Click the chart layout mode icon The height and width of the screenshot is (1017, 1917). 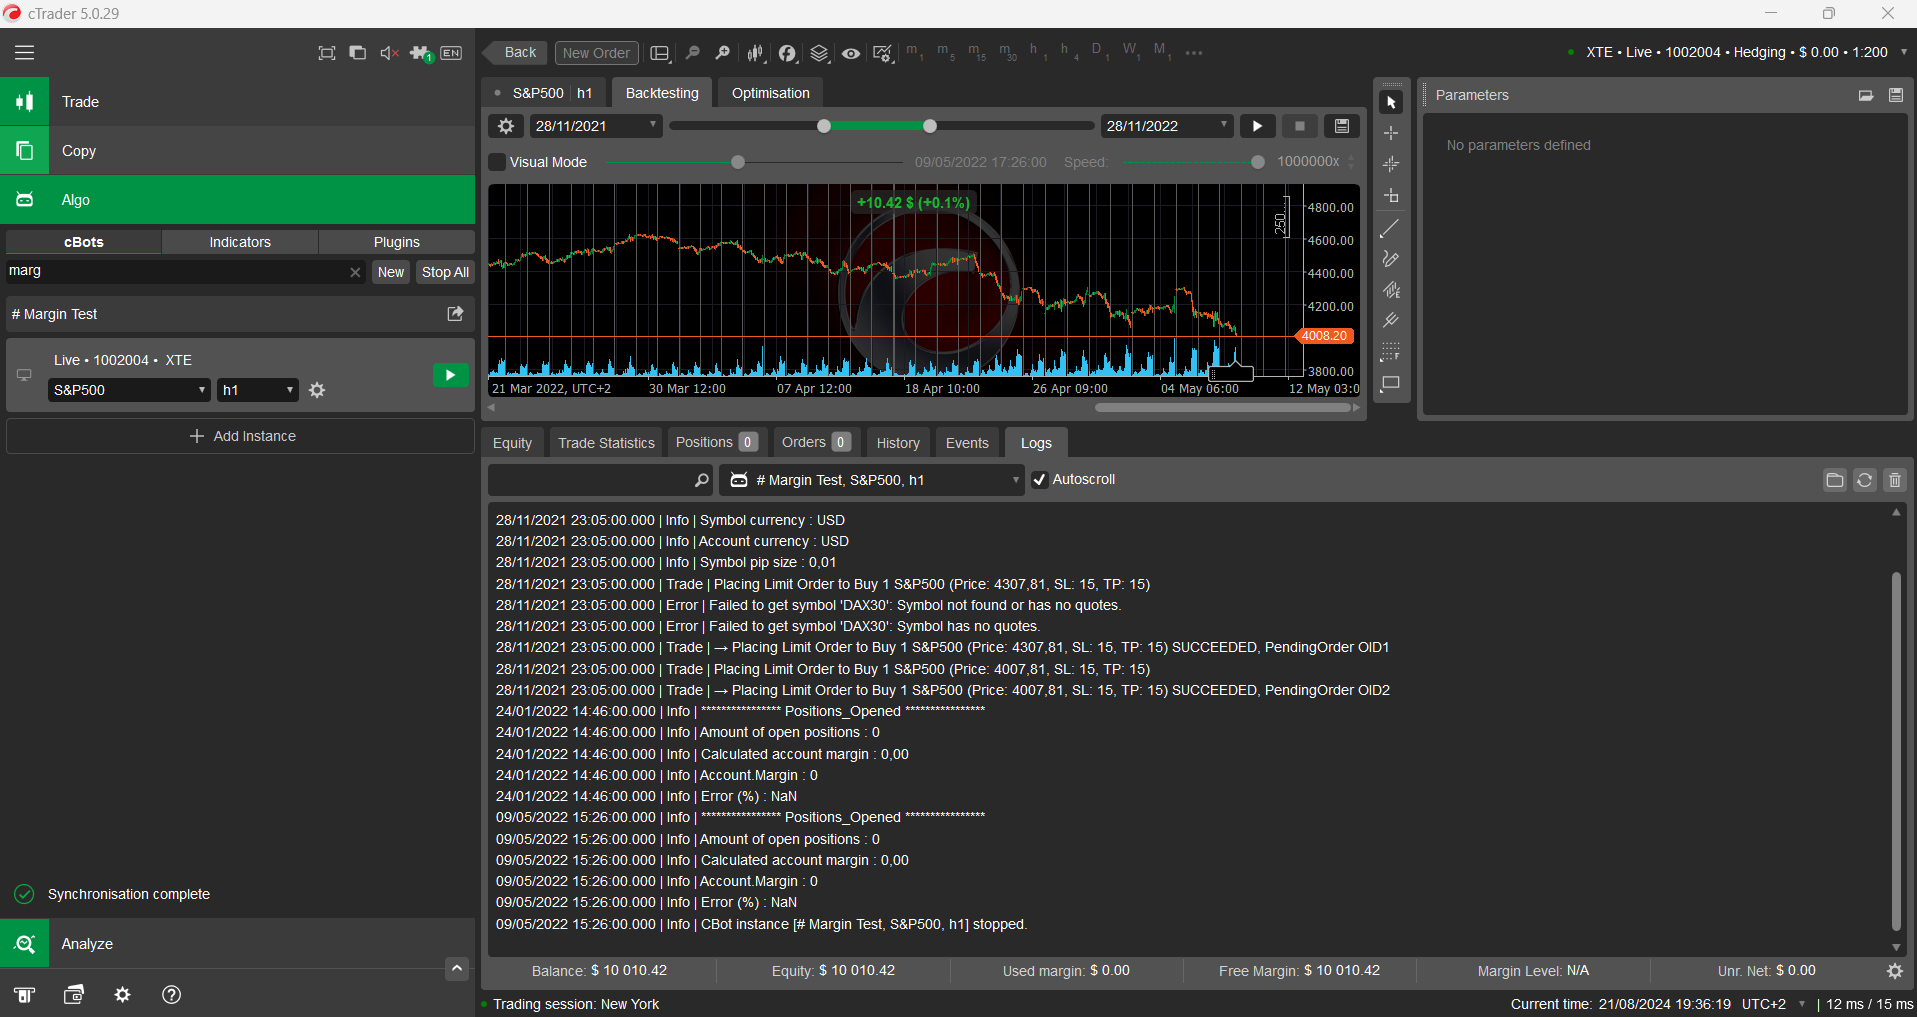(660, 53)
